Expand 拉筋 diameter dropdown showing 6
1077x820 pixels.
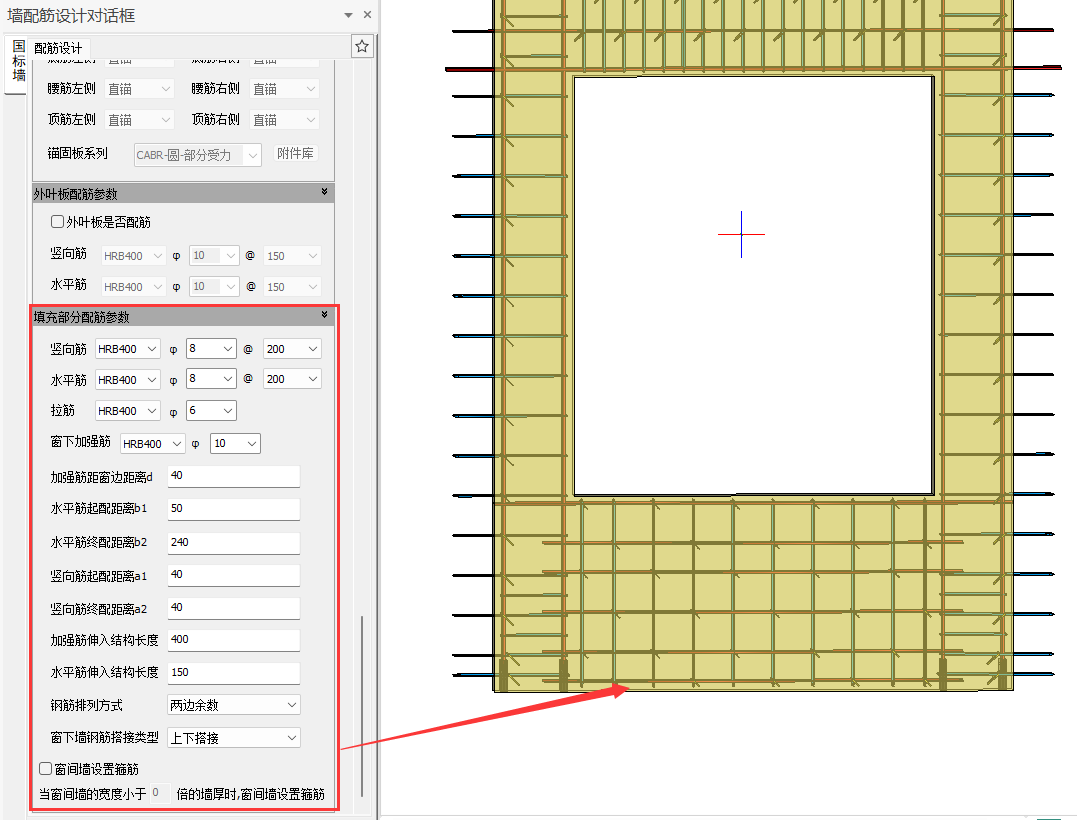(x=211, y=411)
